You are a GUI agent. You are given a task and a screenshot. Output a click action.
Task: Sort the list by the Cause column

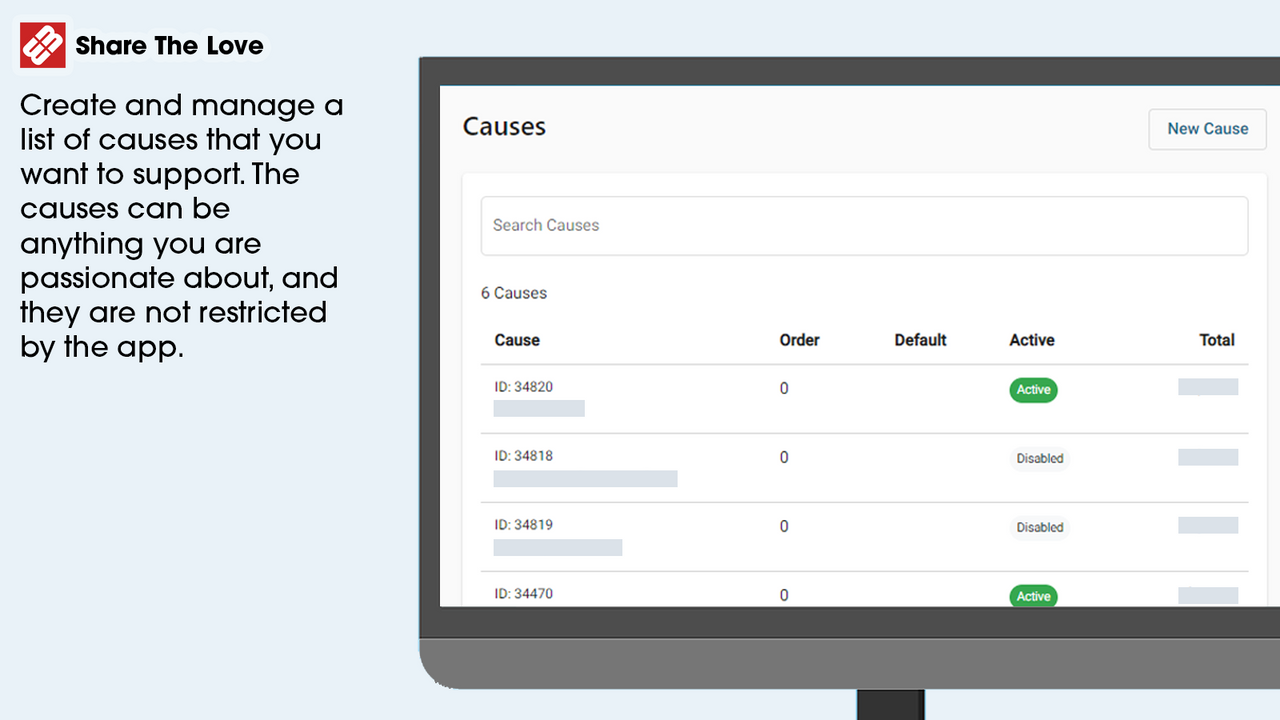click(517, 340)
